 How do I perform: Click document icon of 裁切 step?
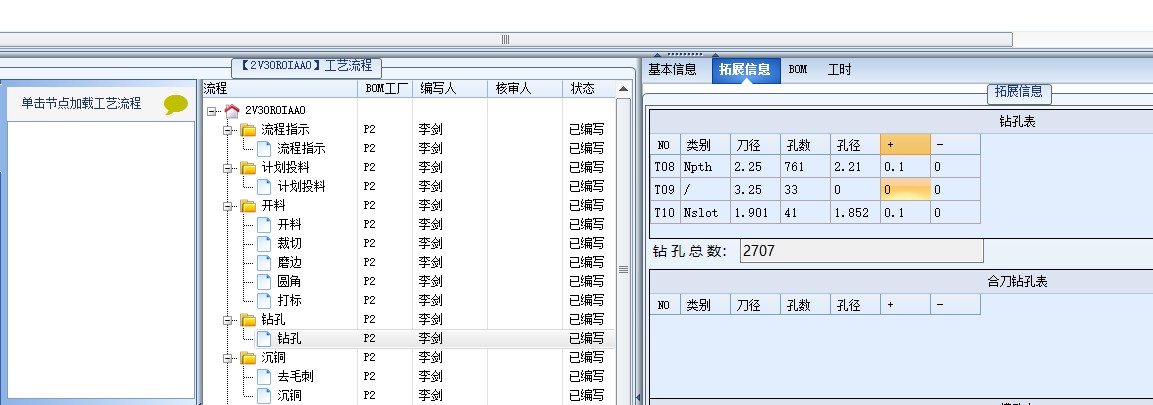pyautogui.click(x=264, y=243)
